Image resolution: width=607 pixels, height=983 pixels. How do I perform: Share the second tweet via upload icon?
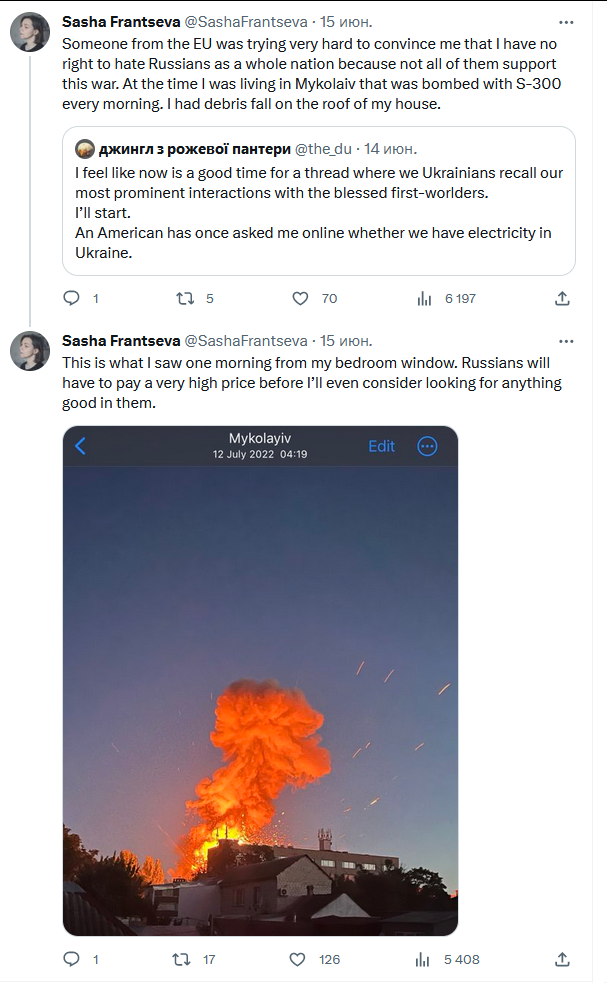[x=562, y=959]
